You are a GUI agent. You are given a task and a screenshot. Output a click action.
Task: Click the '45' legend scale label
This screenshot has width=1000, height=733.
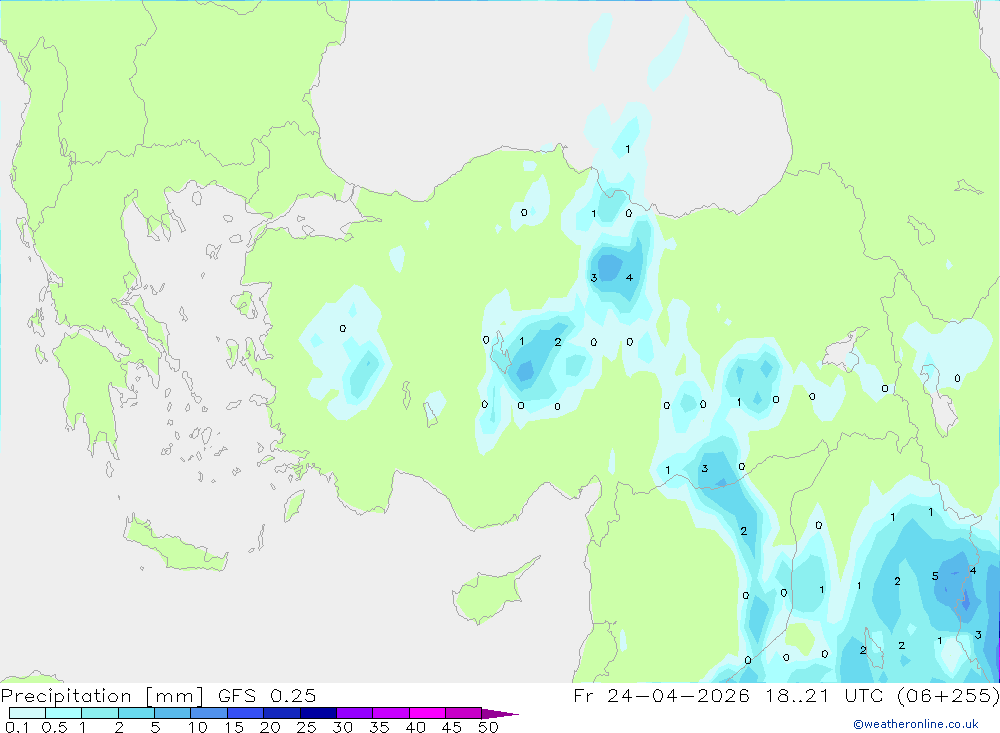tap(452, 727)
